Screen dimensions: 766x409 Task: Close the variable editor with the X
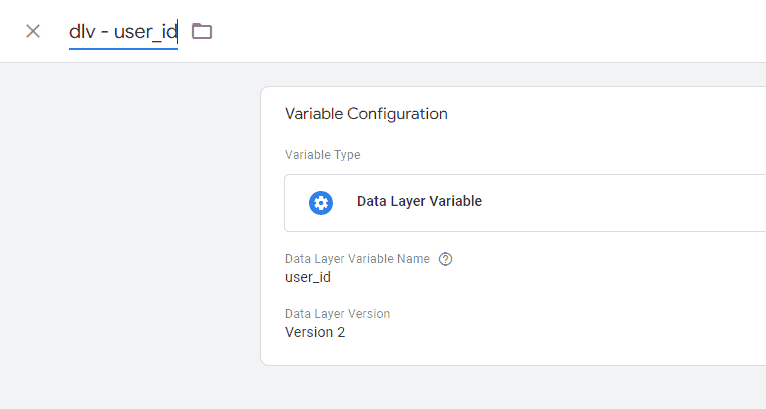click(33, 31)
